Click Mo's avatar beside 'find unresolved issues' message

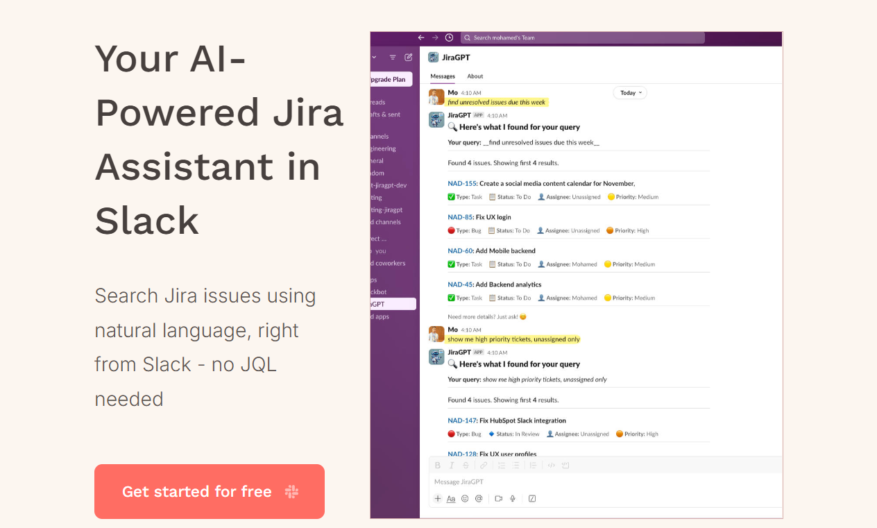[x=436, y=97]
